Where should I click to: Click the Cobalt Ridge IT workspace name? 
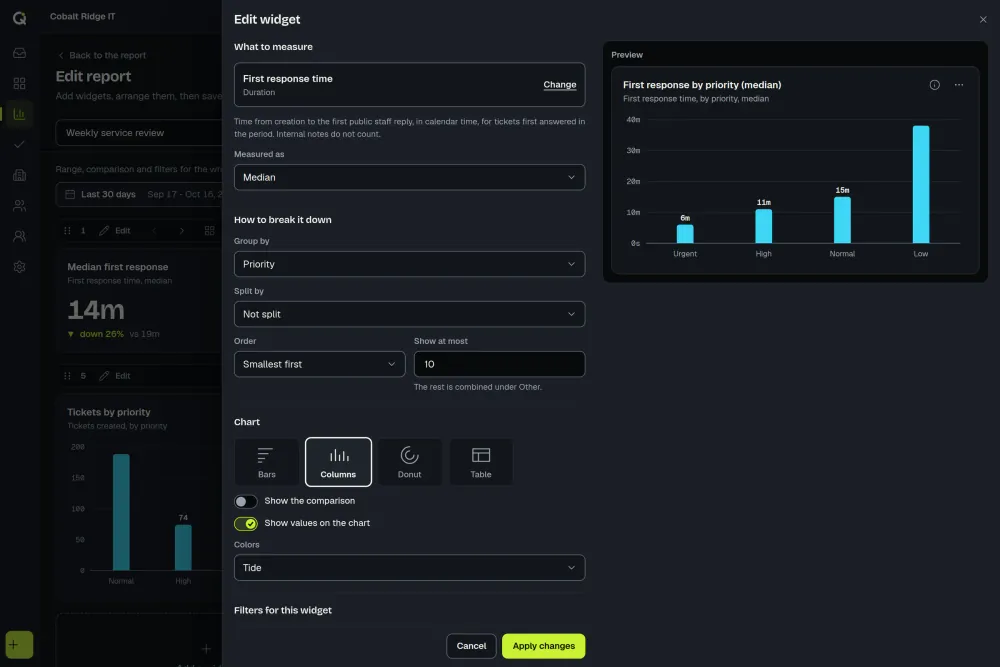pos(83,17)
